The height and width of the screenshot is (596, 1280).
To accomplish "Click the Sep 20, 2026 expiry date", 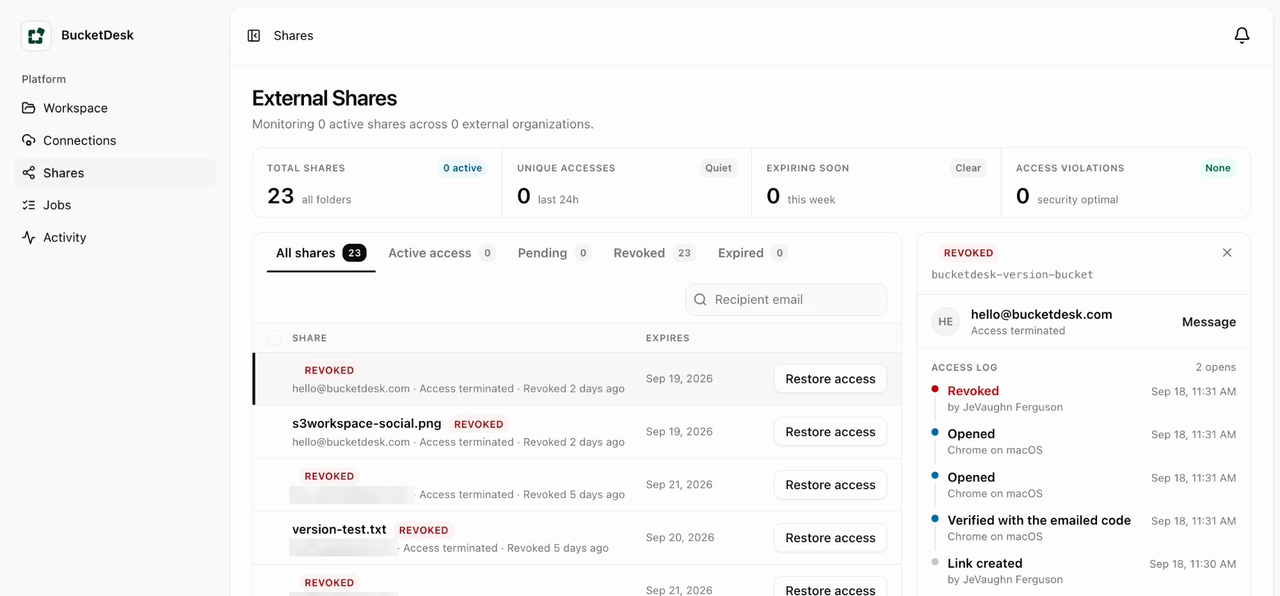I will click(680, 538).
